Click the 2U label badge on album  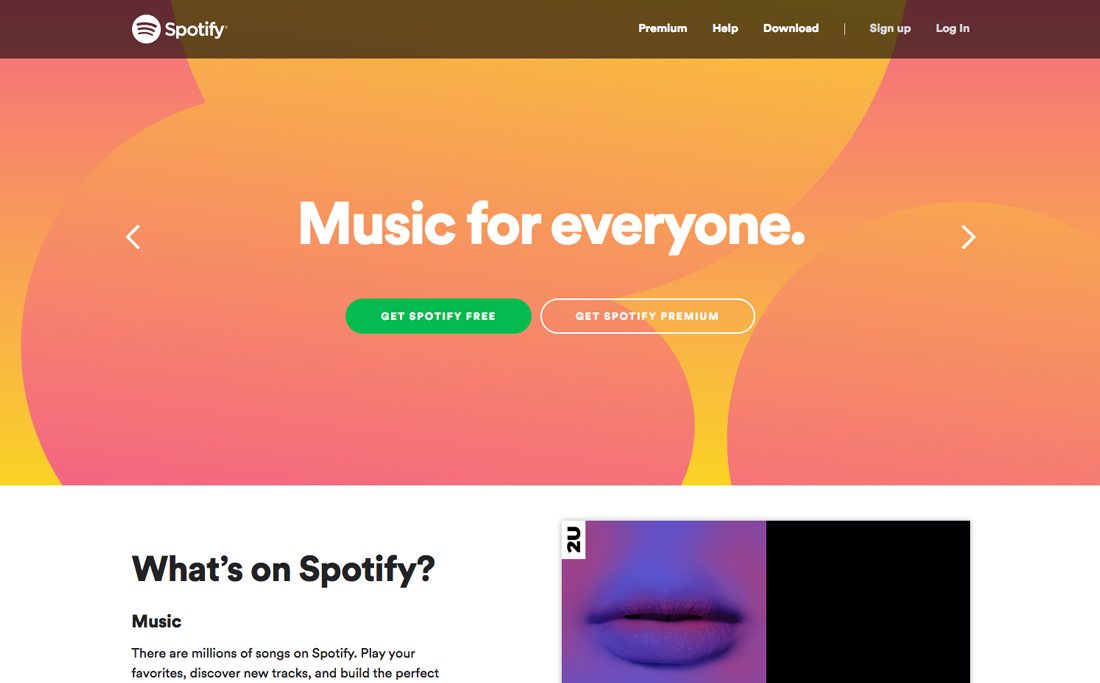click(x=574, y=540)
